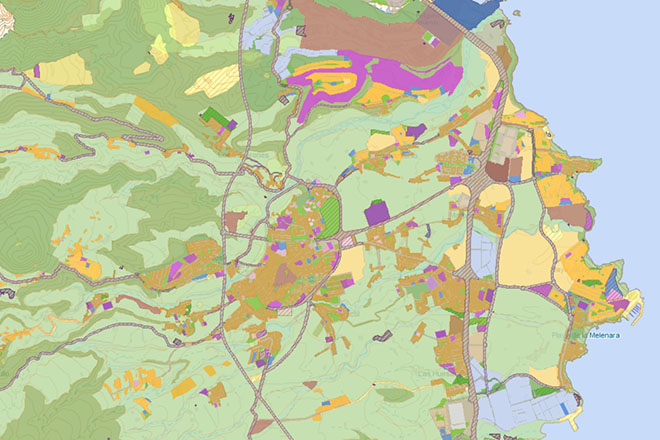The image size is (660, 440).
Task: Select the purple square parcel near center
Action: tap(376, 211)
